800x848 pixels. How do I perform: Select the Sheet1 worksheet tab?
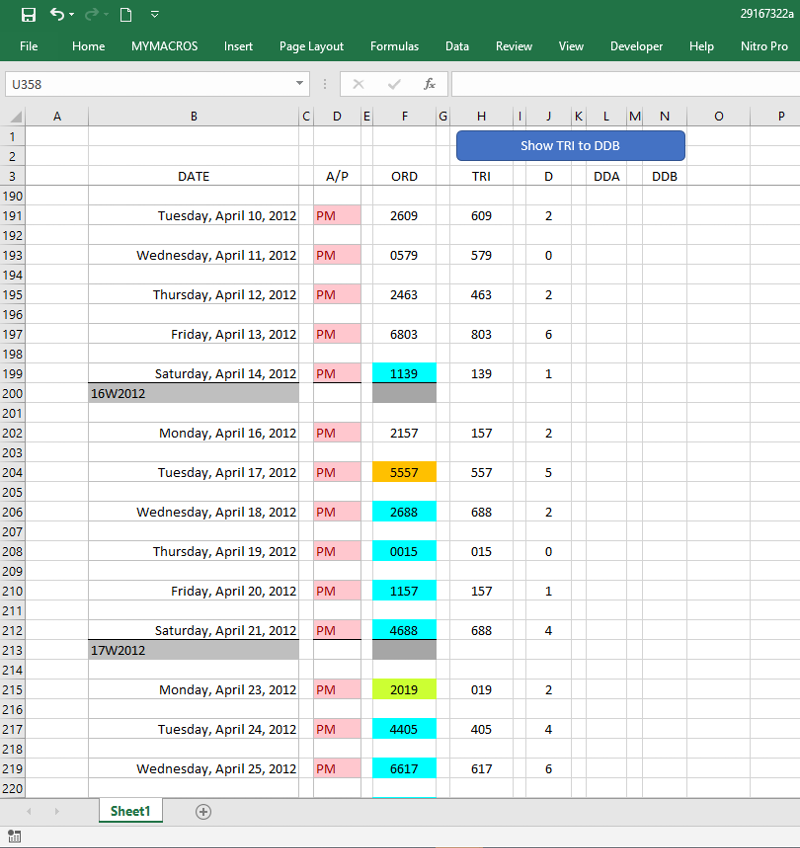pos(130,811)
